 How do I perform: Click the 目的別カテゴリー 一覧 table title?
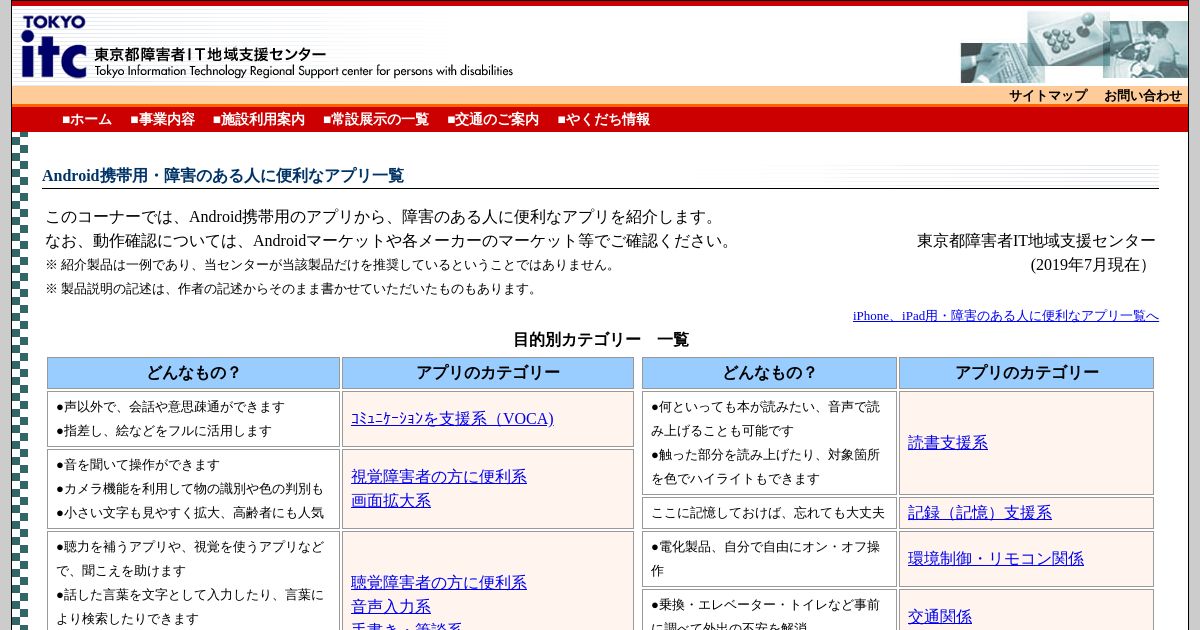(x=601, y=340)
